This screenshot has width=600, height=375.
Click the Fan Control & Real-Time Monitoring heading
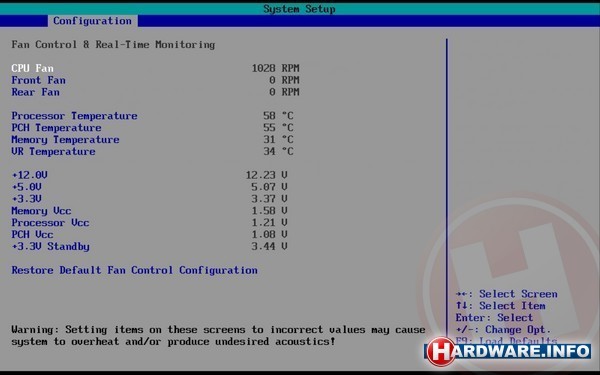coord(113,44)
